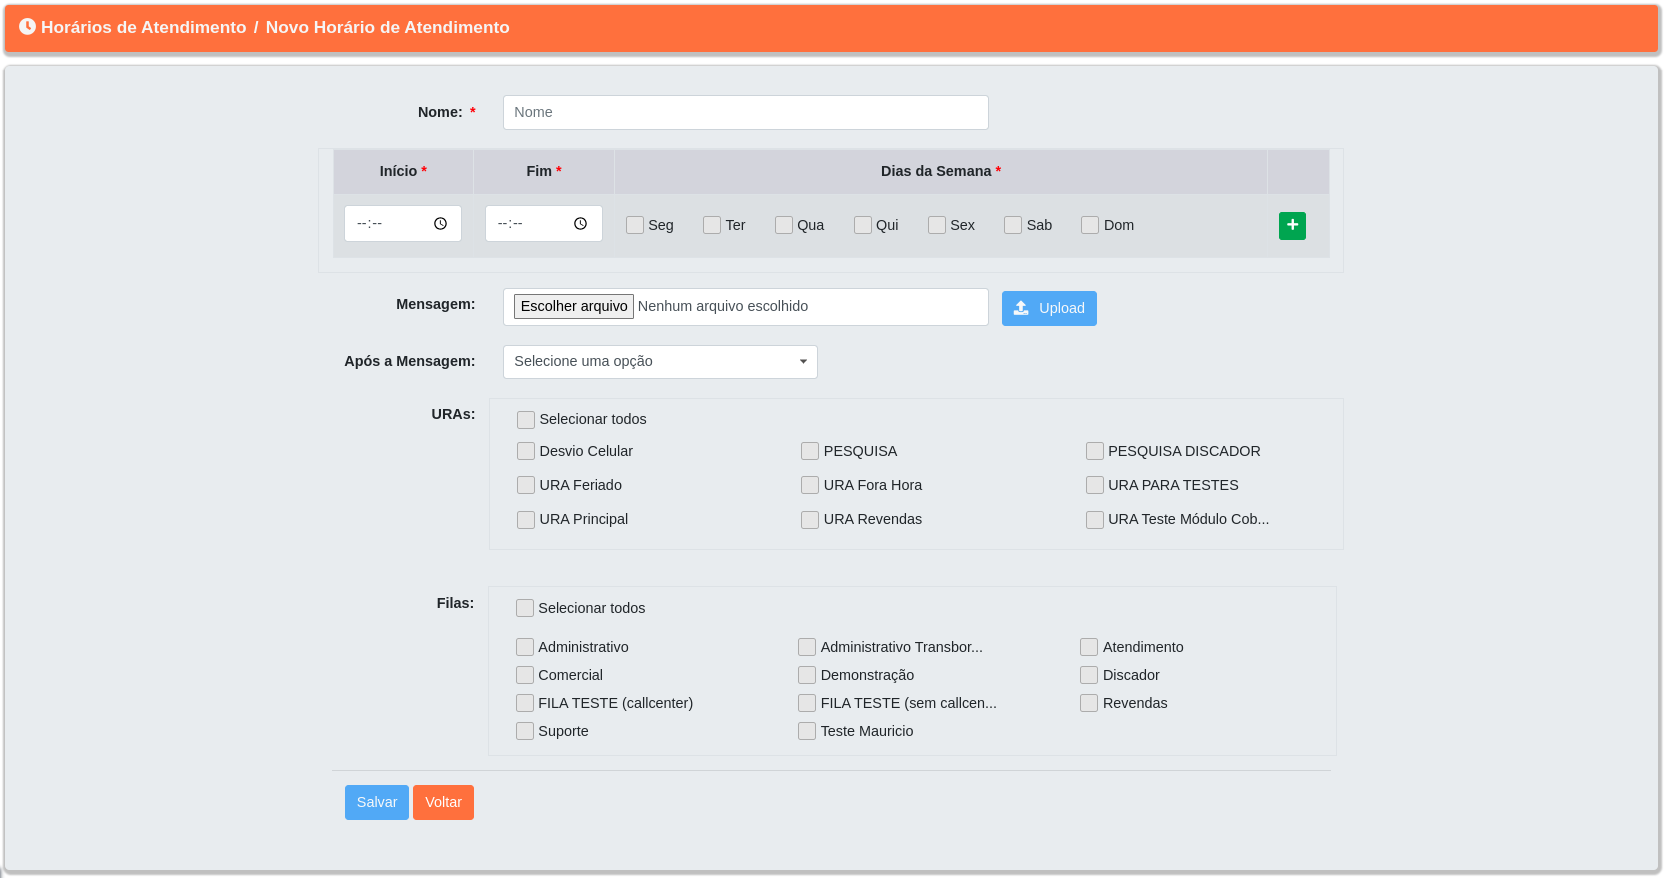Click the Fim time field

click(x=544, y=224)
